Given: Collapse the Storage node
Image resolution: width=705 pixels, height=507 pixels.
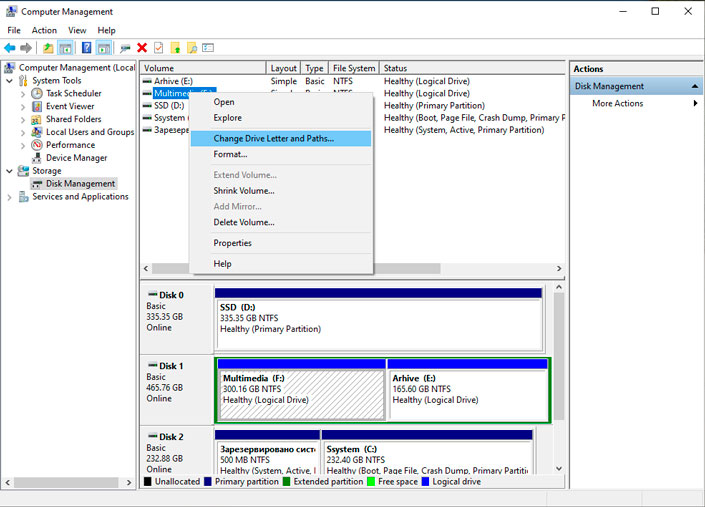Looking at the screenshot, I should pos(9,171).
